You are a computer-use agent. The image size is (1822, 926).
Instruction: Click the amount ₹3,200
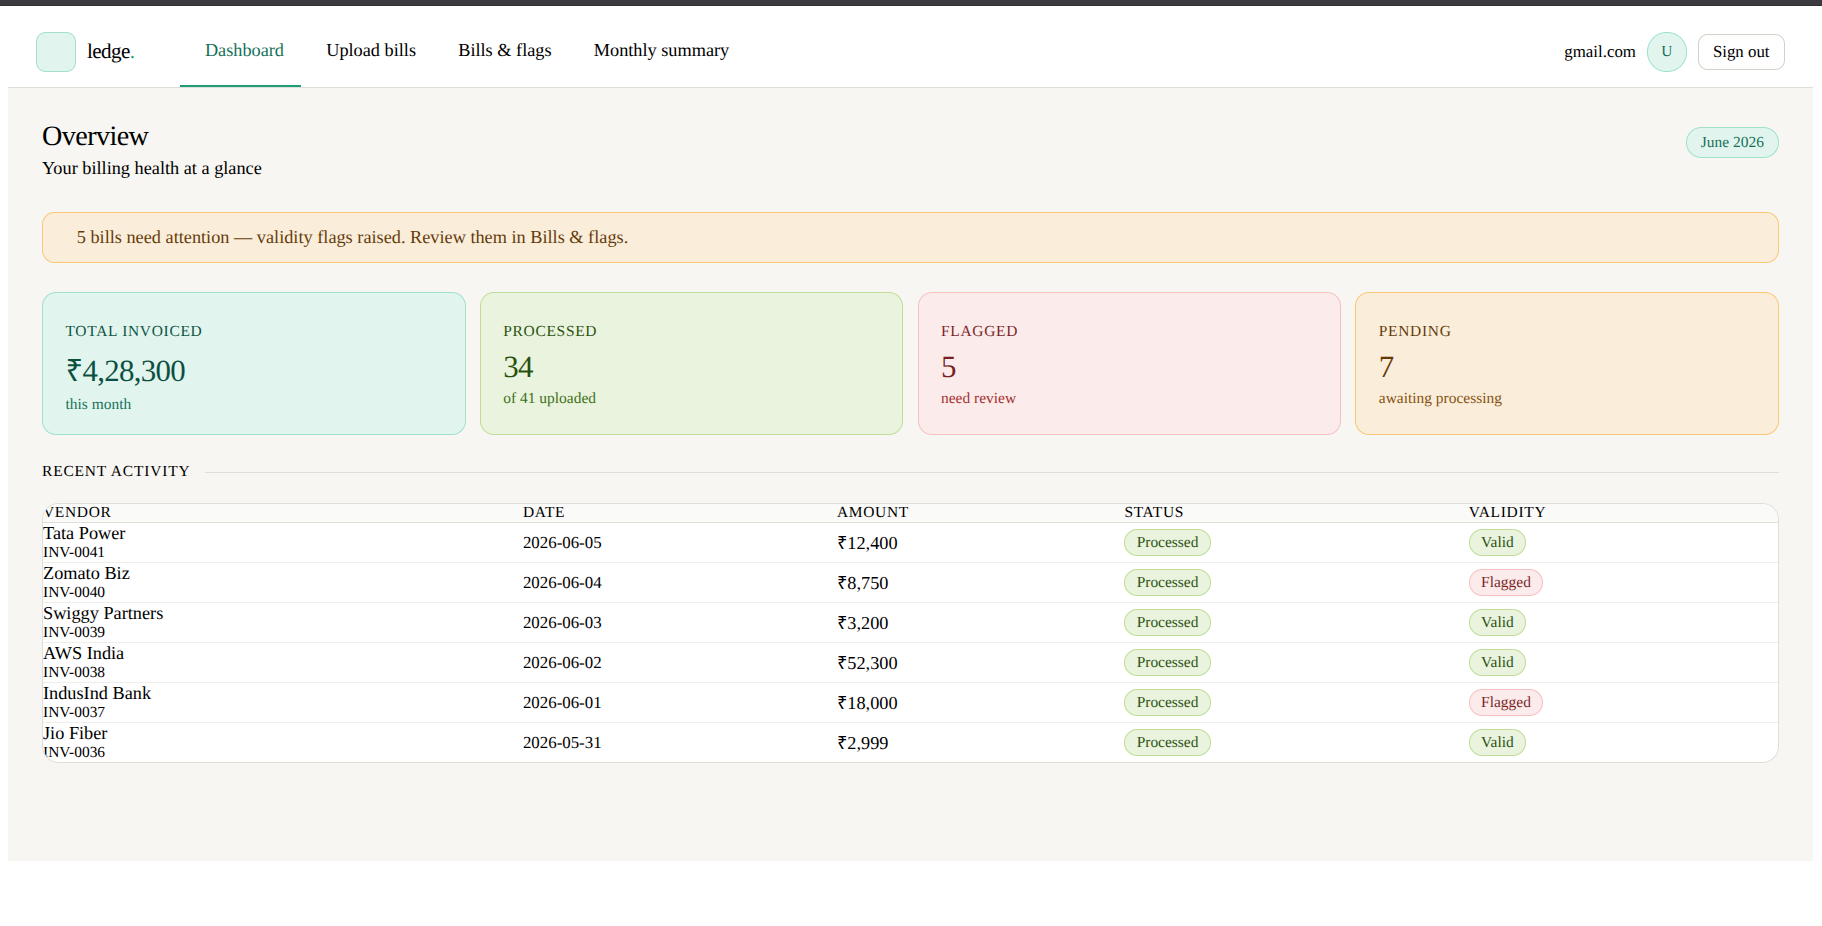tap(862, 623)
